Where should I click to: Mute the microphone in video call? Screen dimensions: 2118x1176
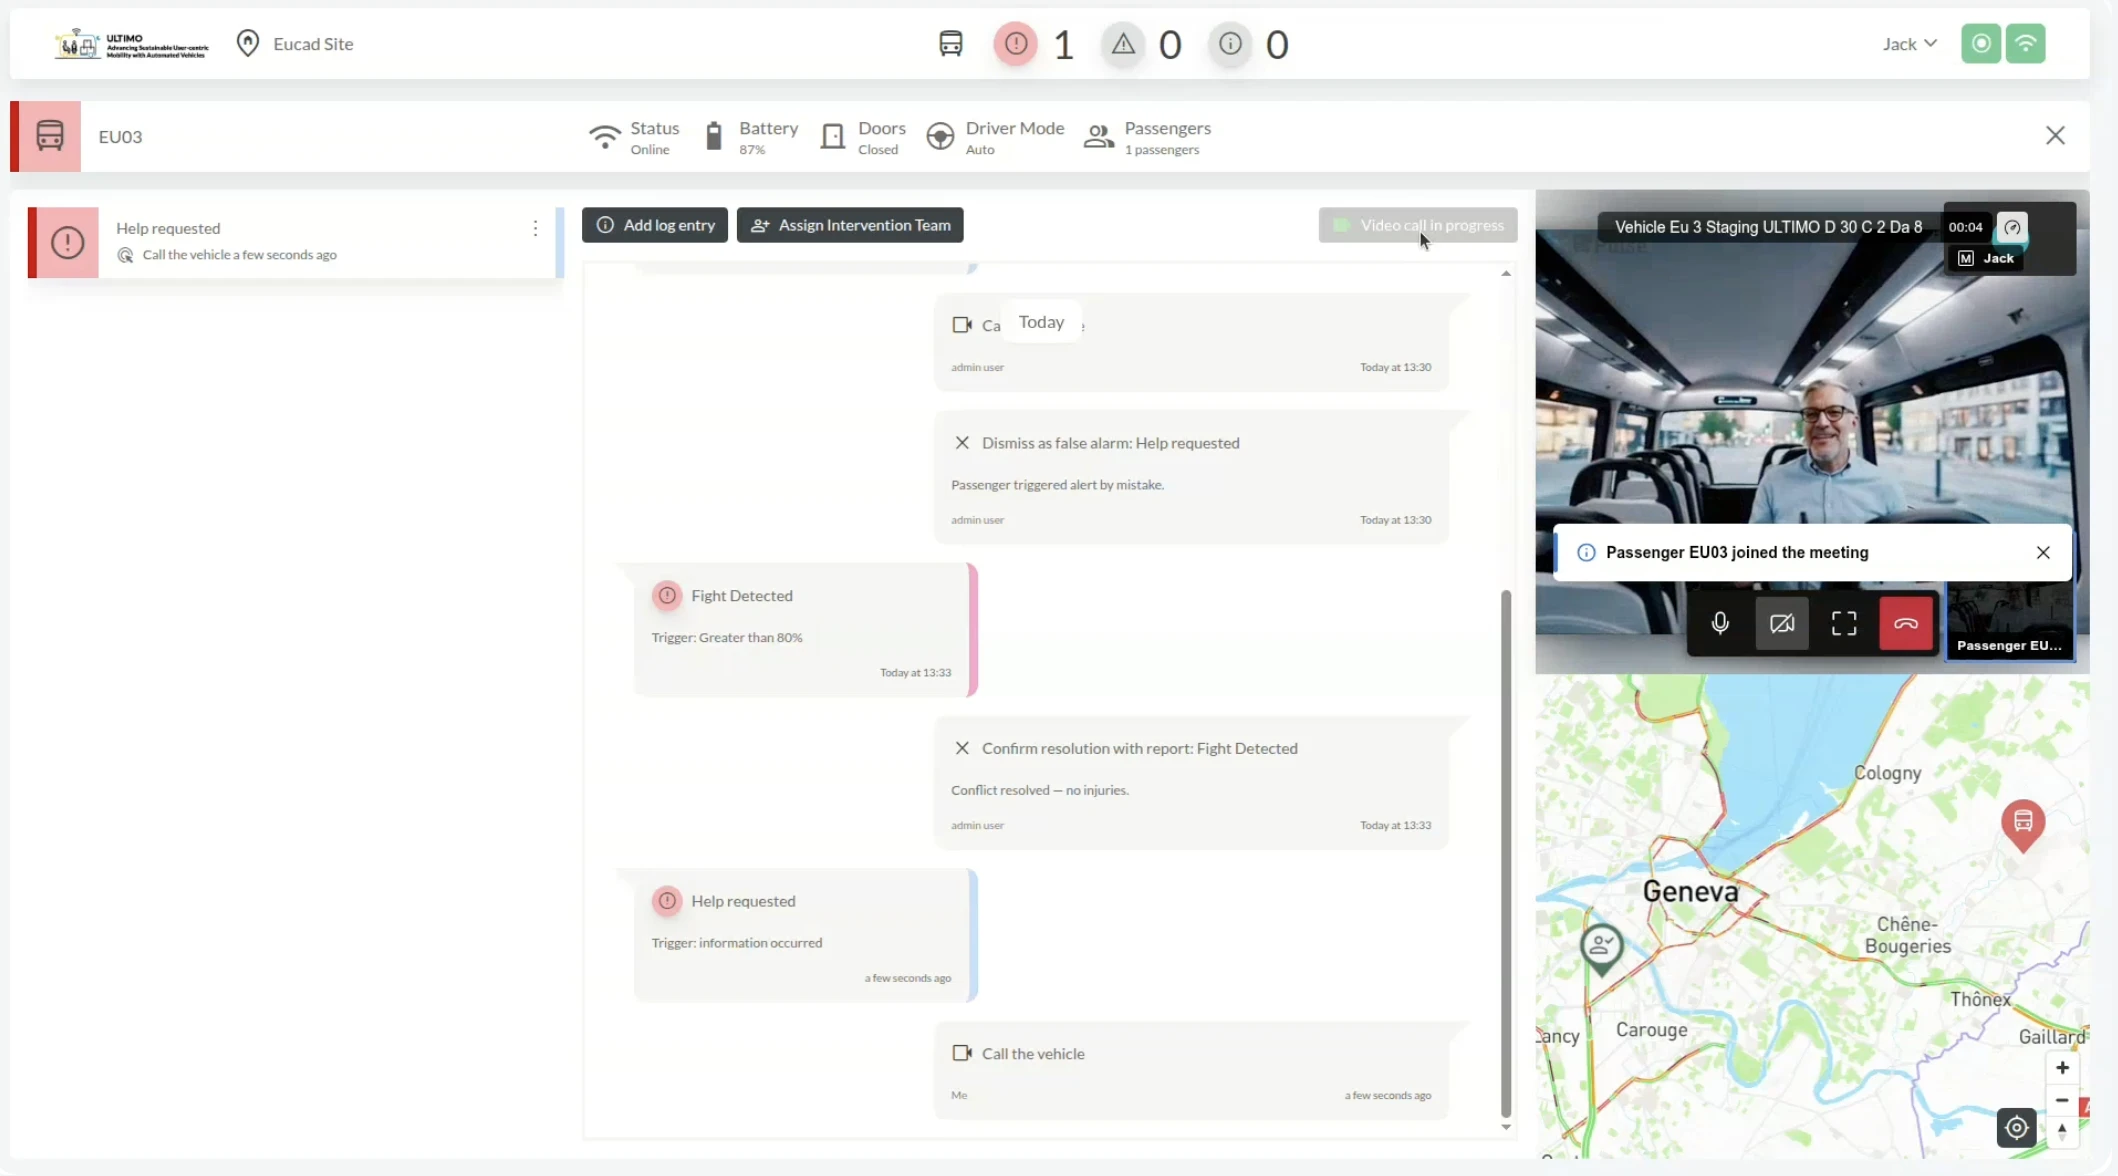[1719, 623]
